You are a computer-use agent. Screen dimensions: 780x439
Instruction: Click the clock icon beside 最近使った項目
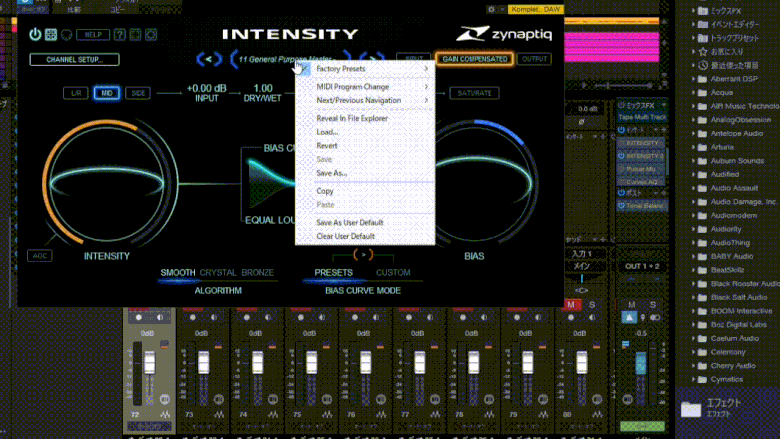point(703,65)
